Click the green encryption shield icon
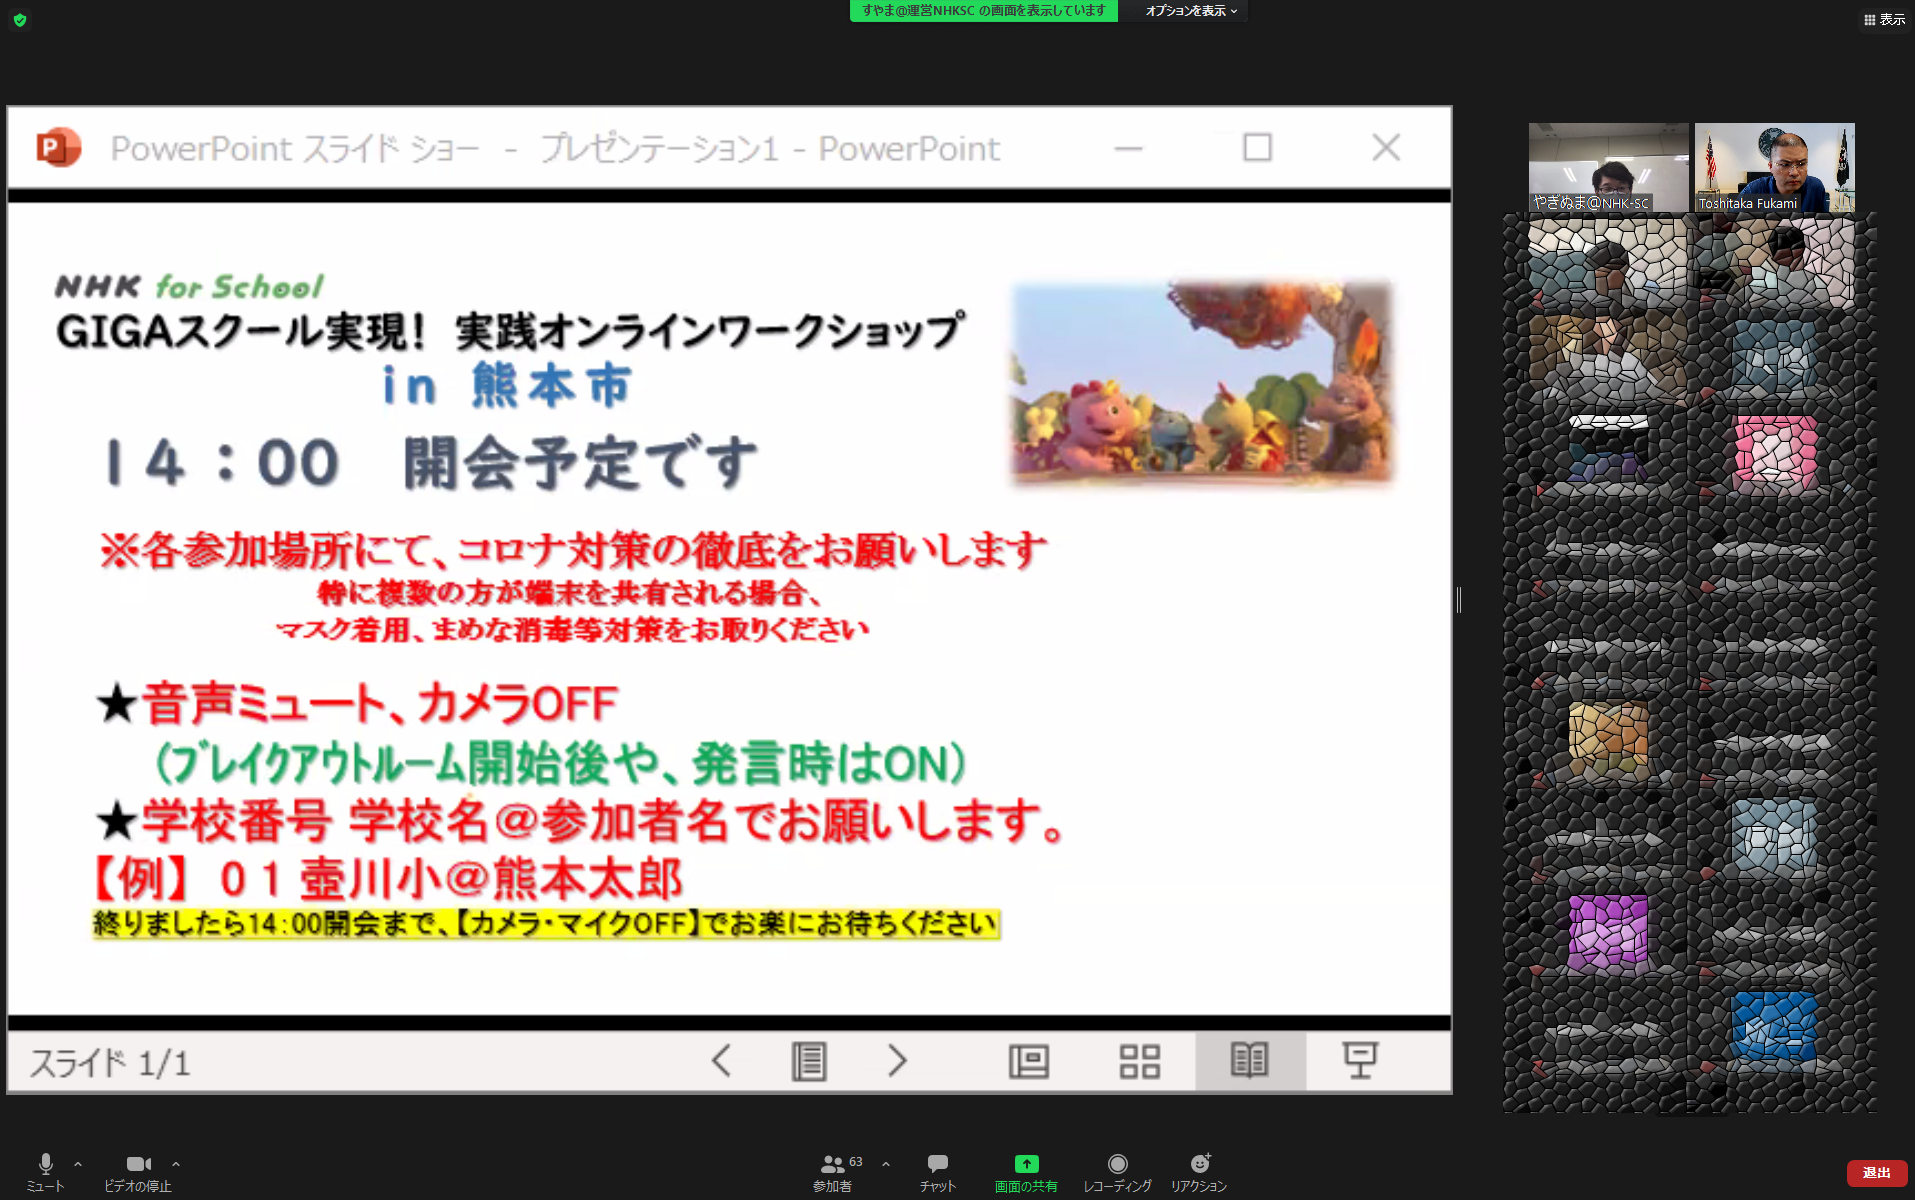 (x=20, y=20)
